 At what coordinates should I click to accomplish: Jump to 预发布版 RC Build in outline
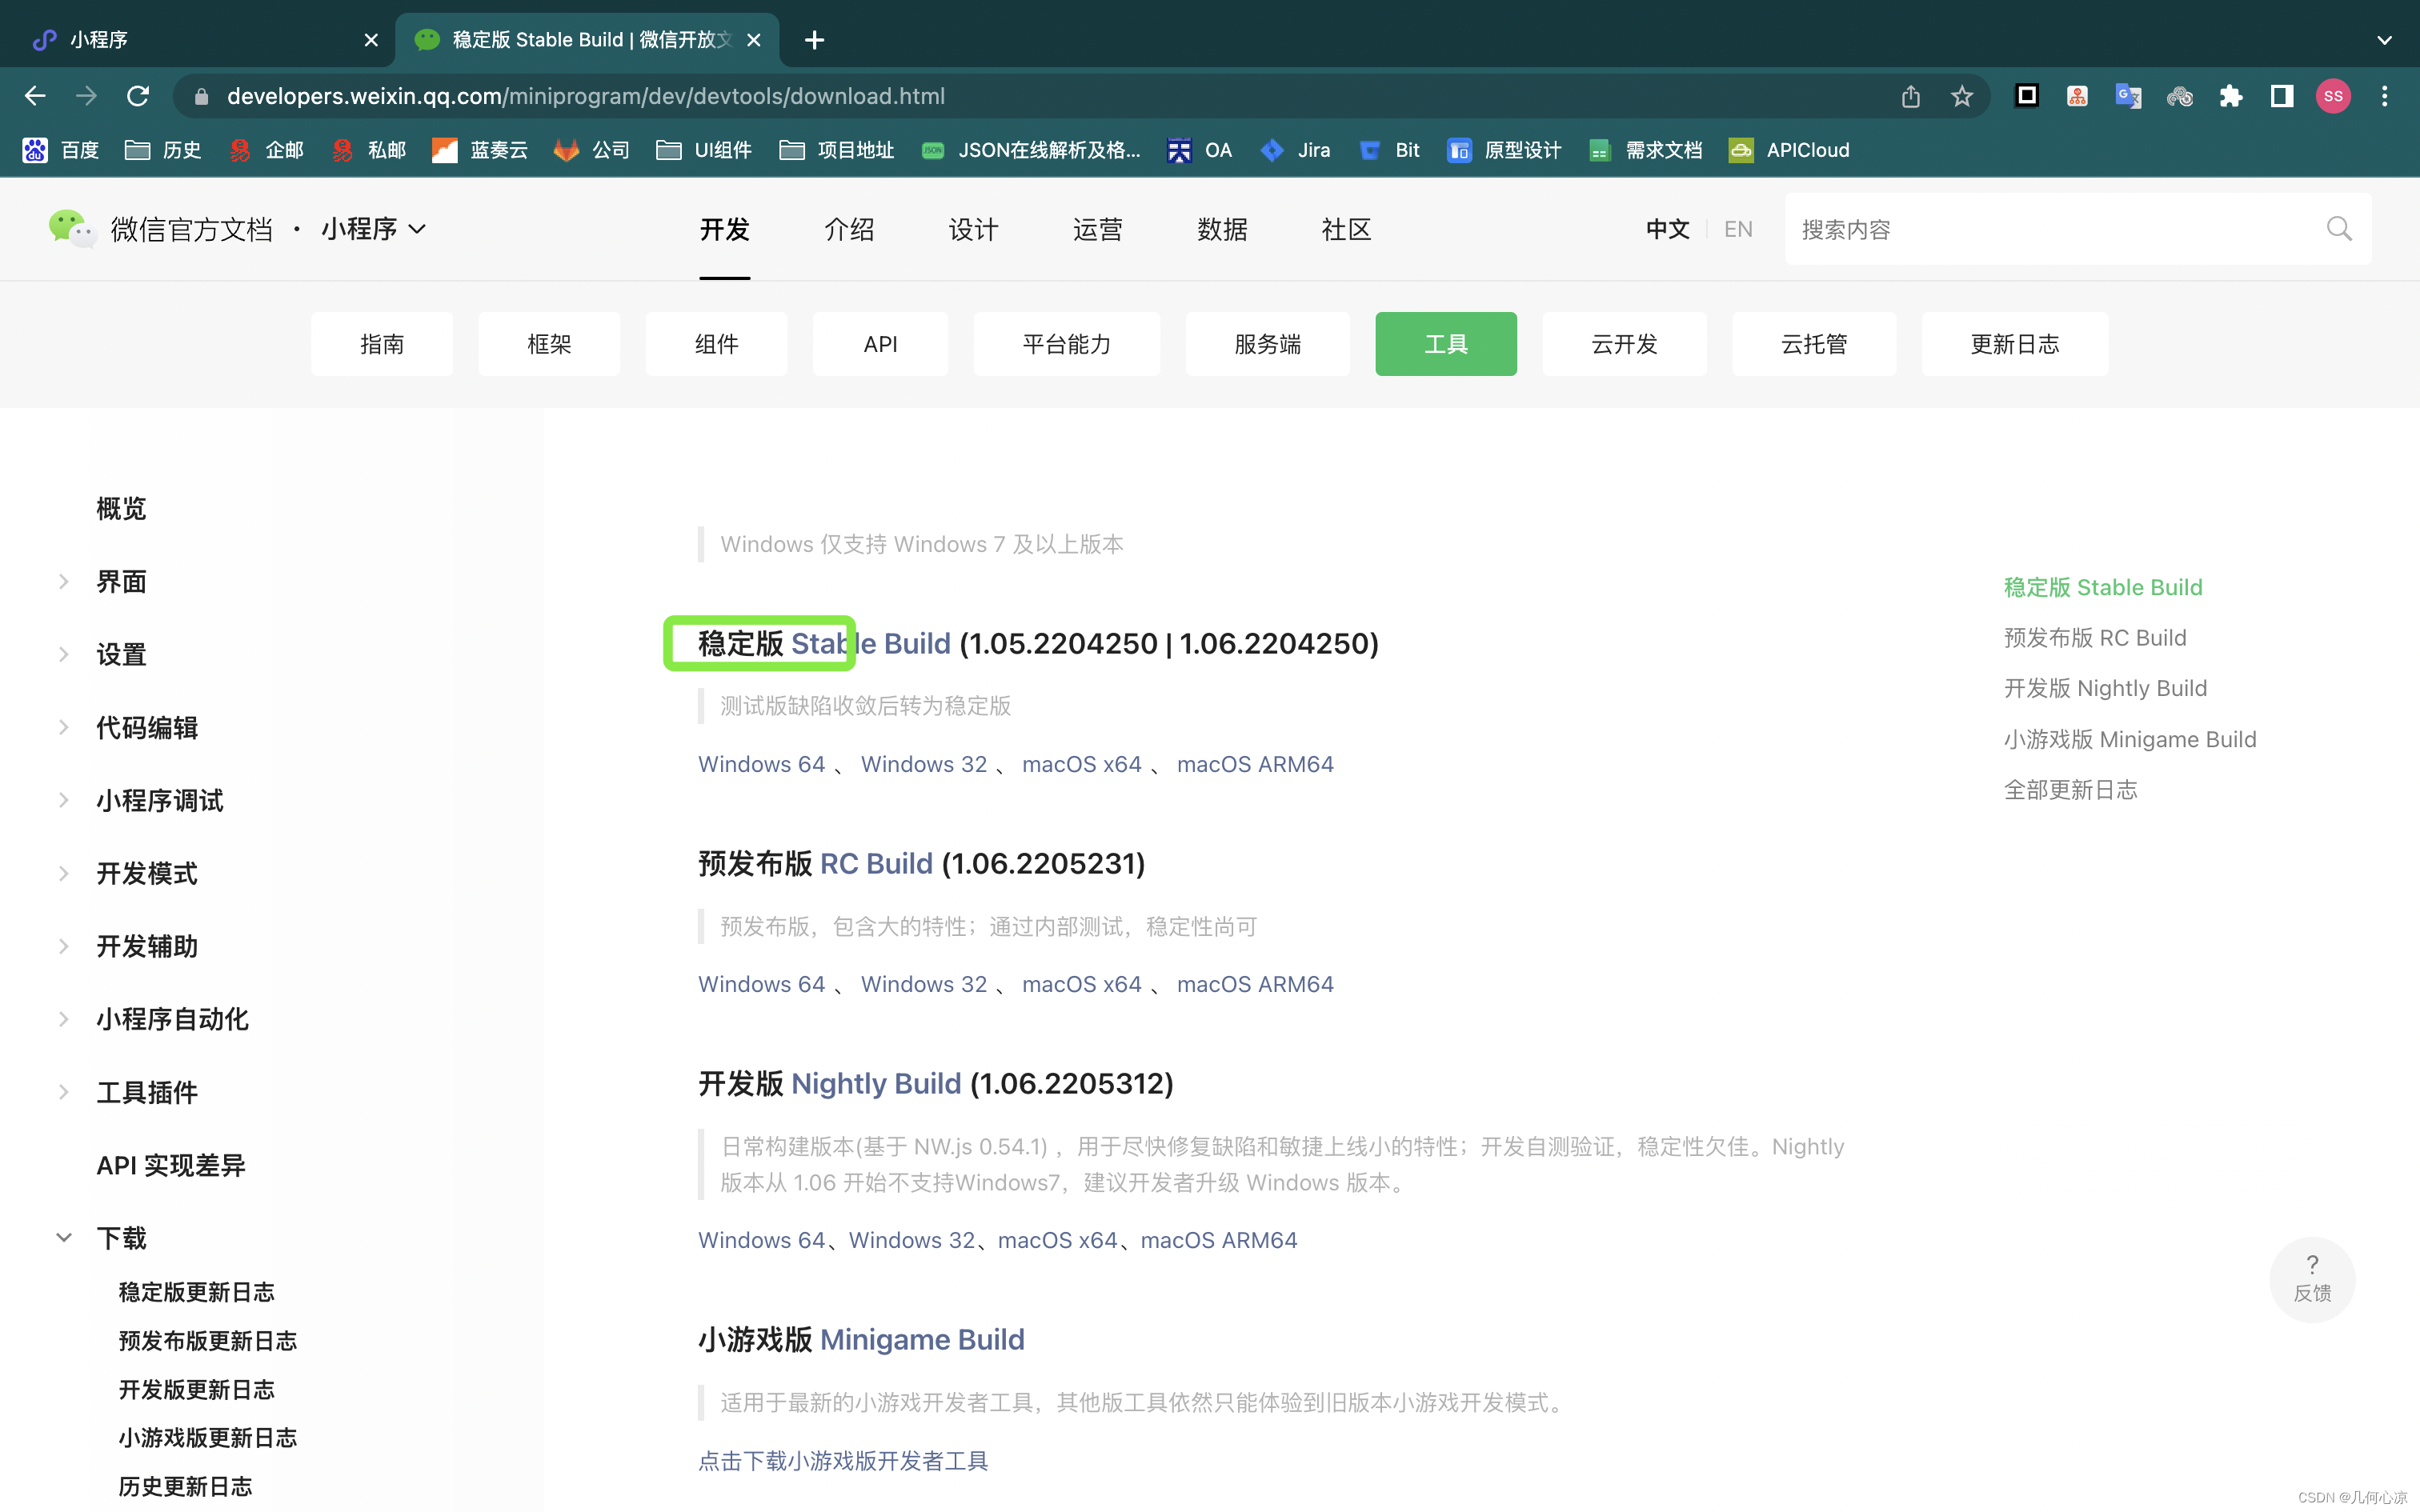pos(2095,638)
